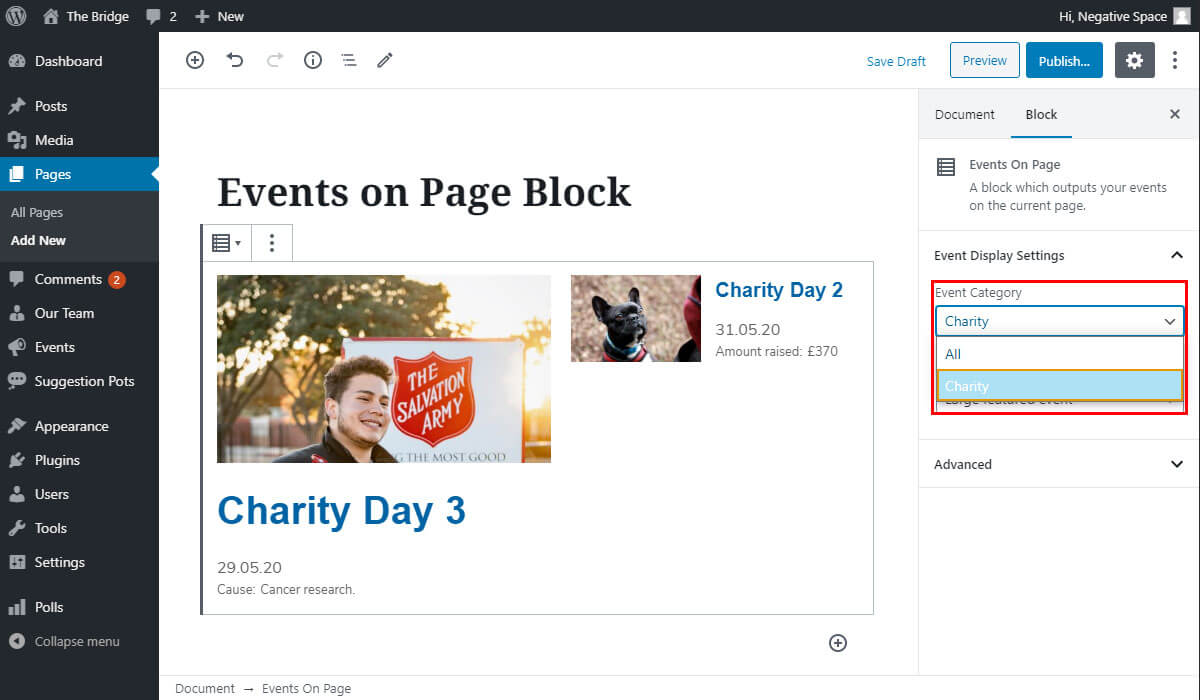
Task: Click the Publish button
Action: point(1064,60)
